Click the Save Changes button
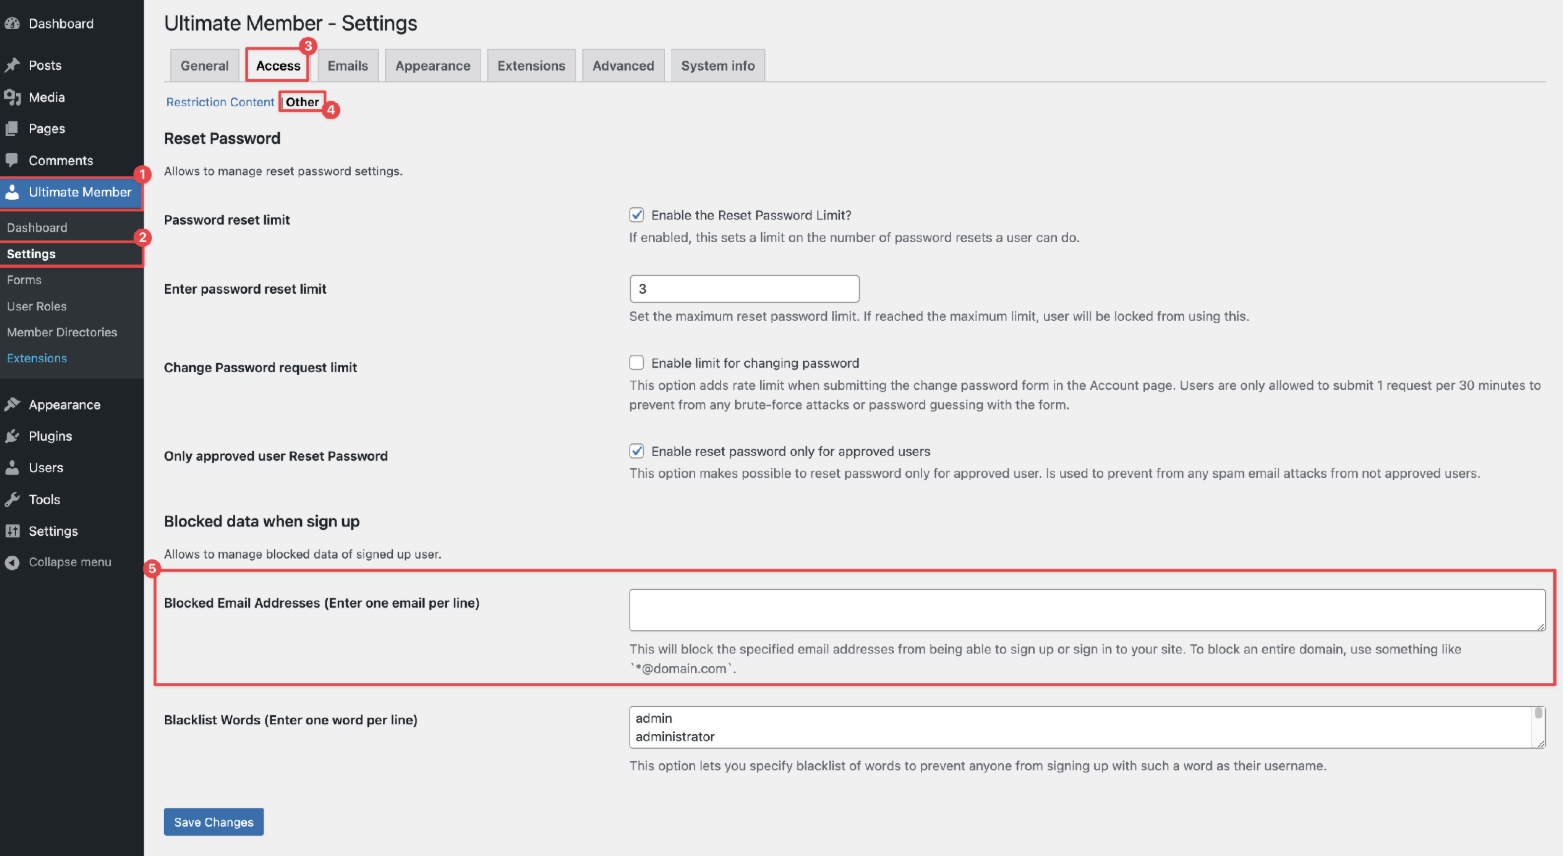 [213, 822]
